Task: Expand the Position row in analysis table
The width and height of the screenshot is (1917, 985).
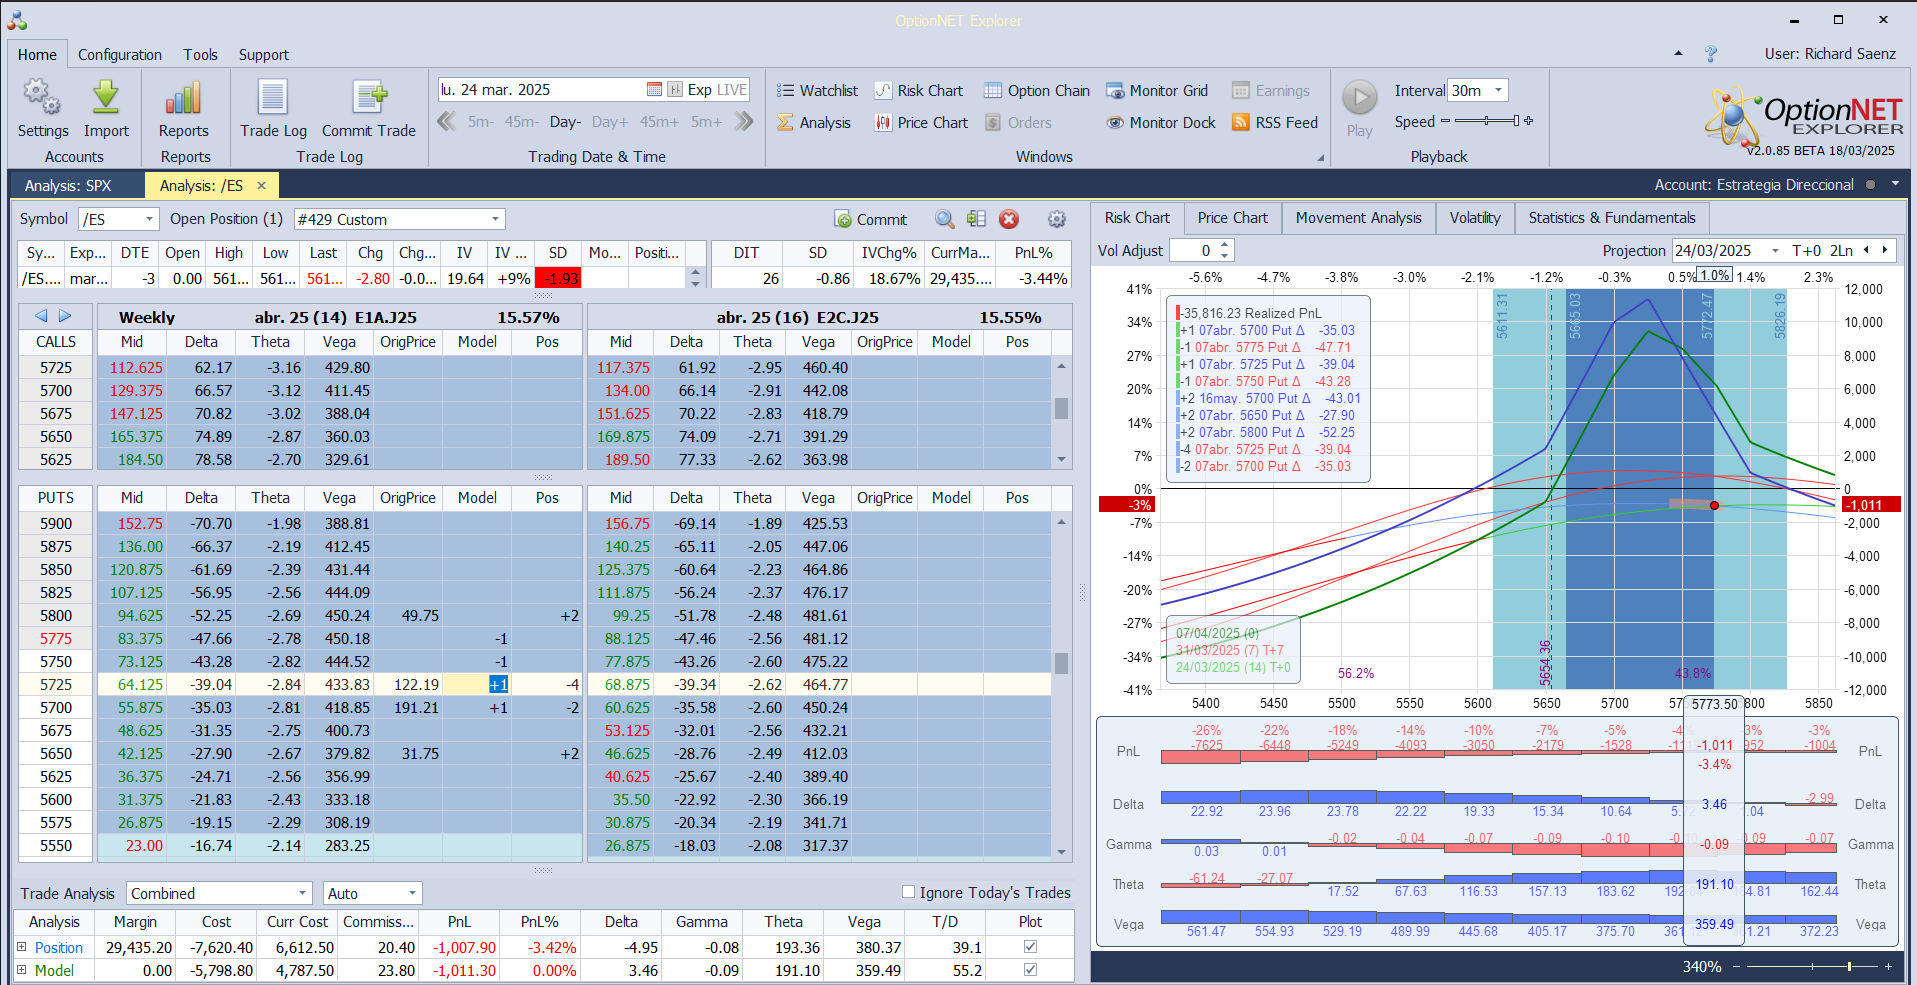Action: [22, 946]
